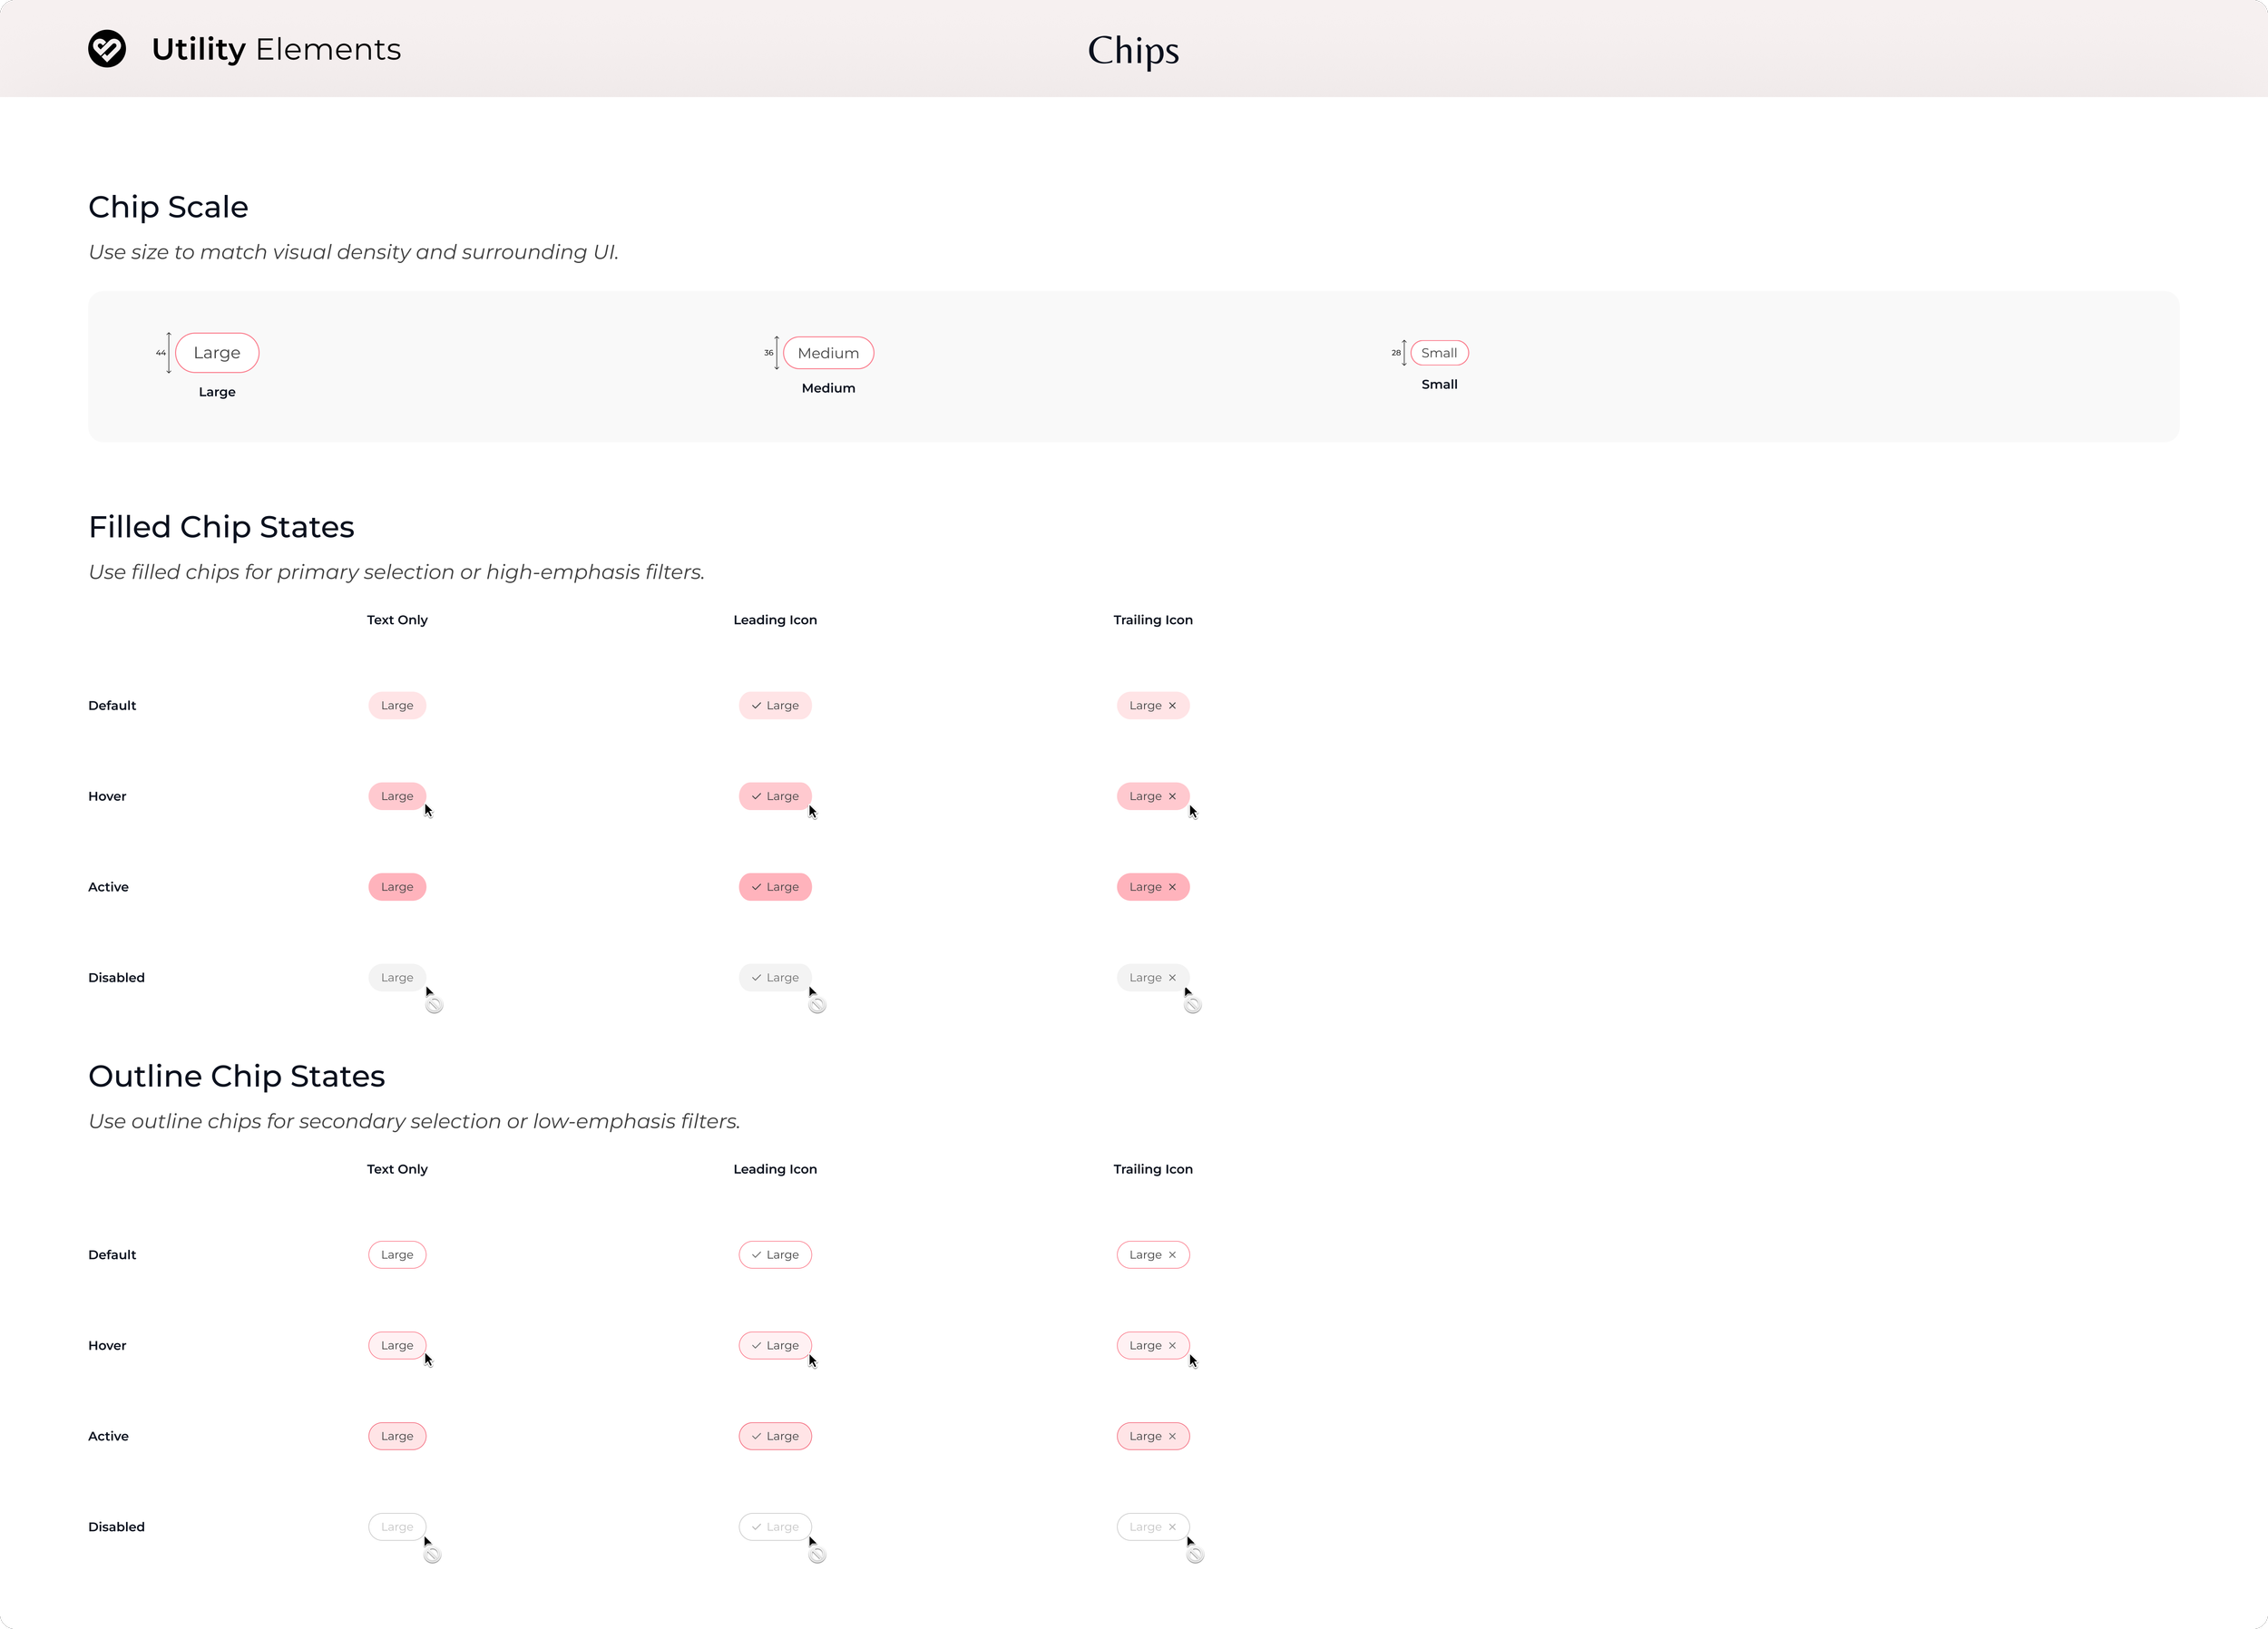Select the Large outlined chip in Chip Scale
Screen dimensions: 2268x1629
(x=217, y=353)
